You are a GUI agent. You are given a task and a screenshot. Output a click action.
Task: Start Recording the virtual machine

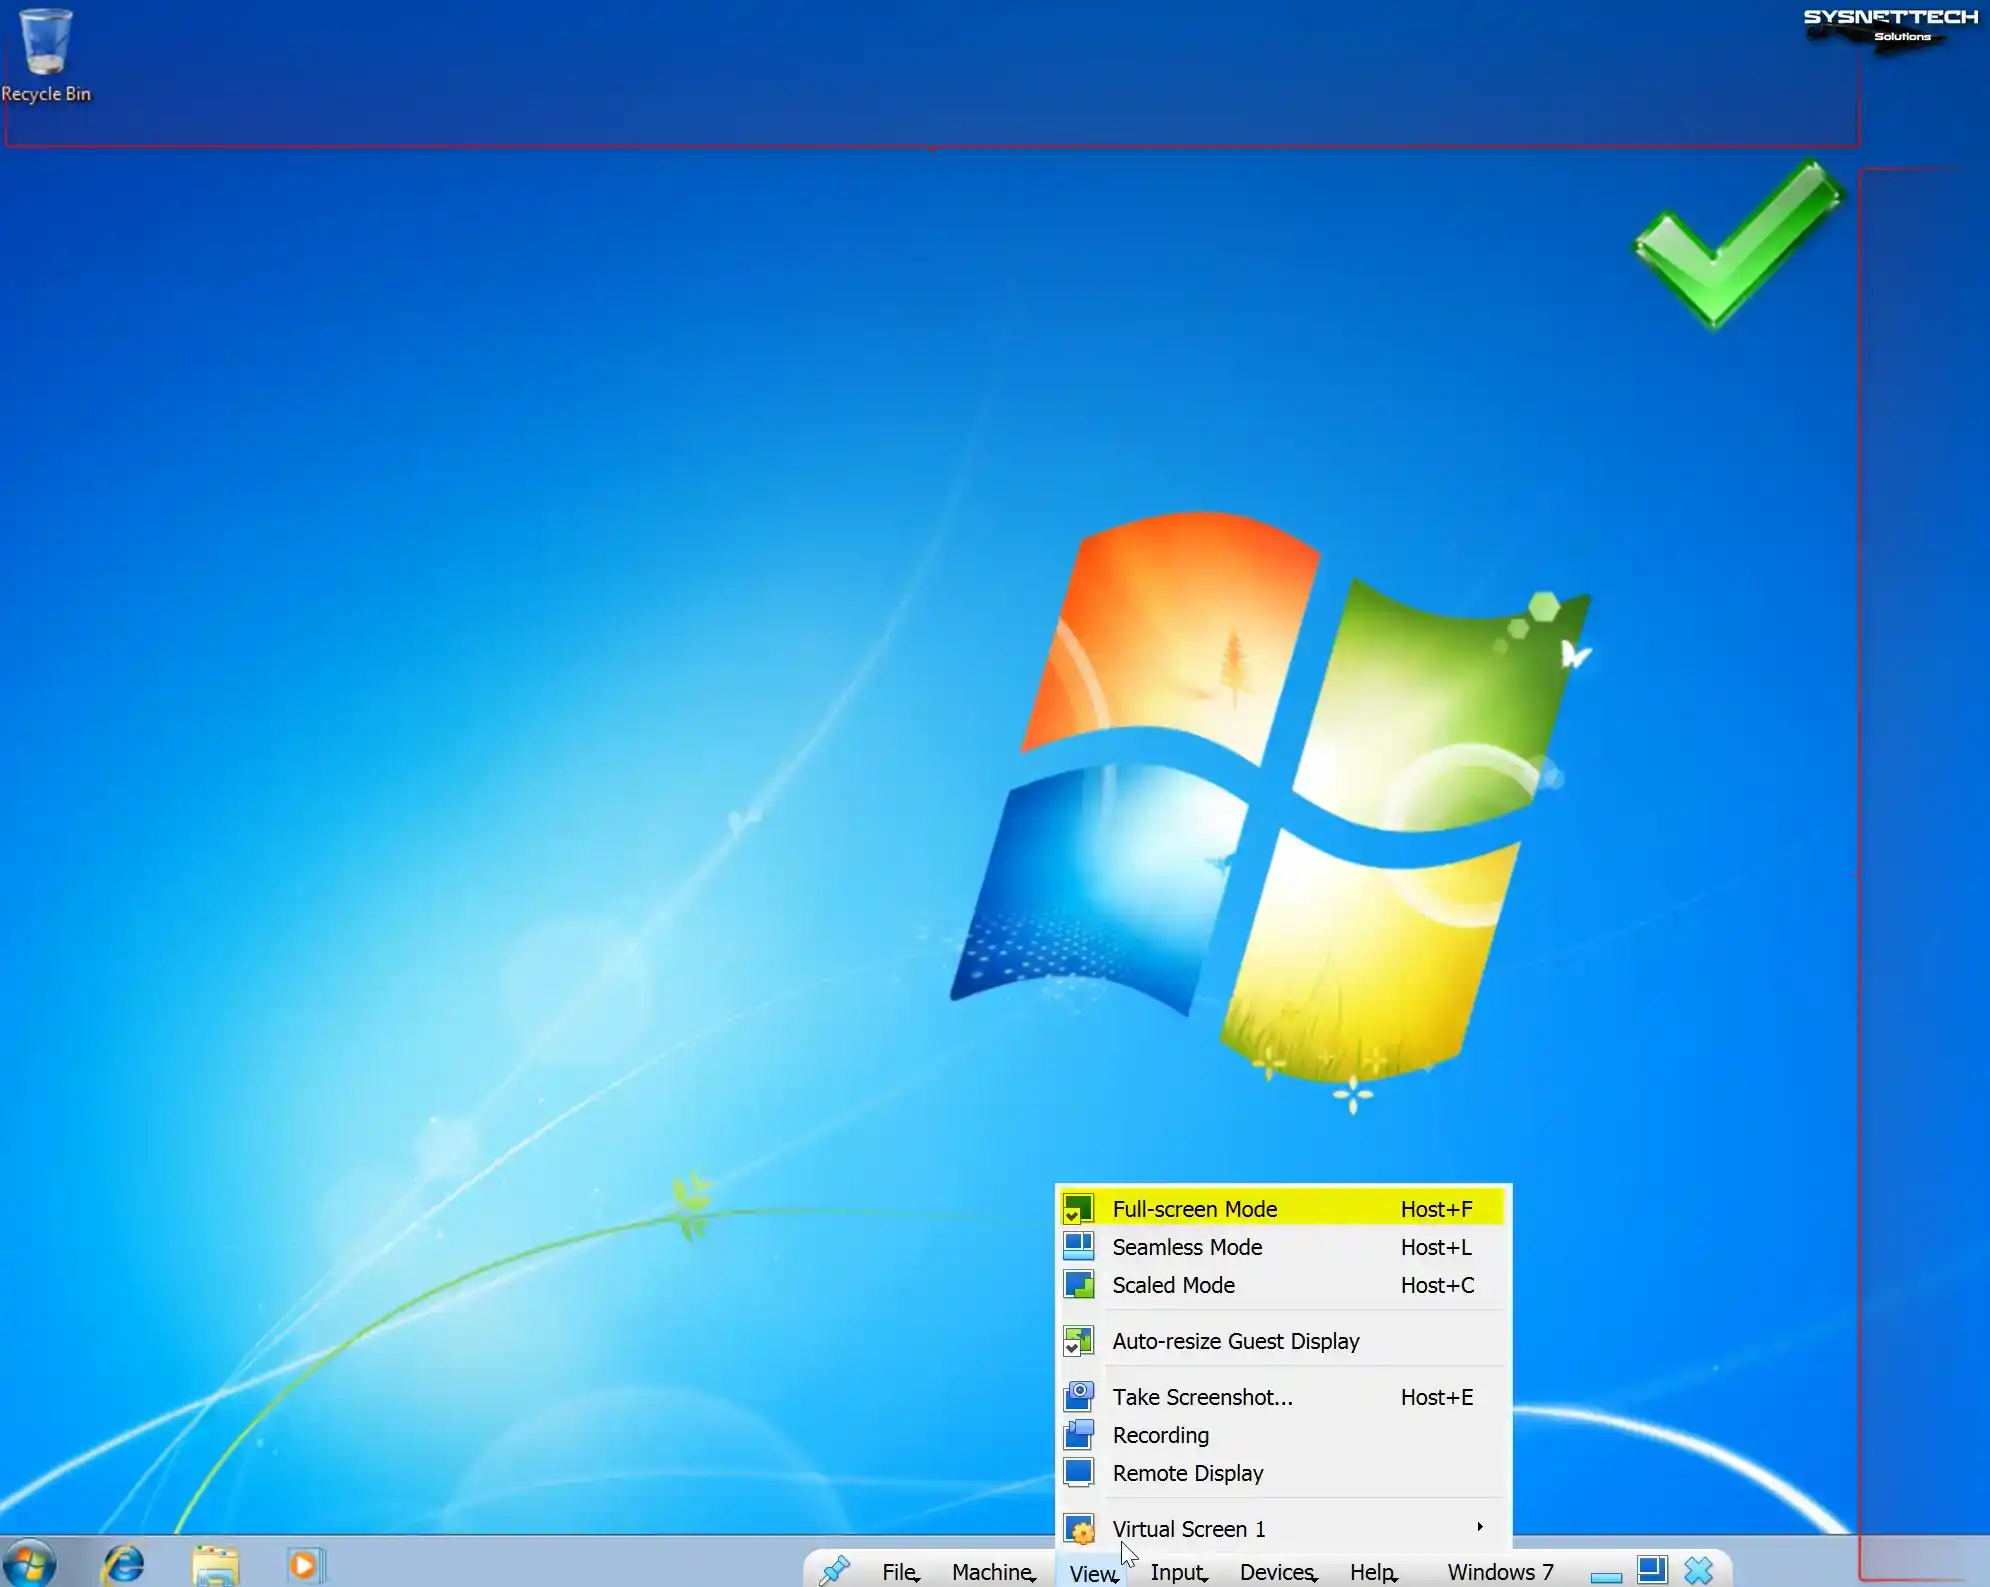(1159, 1433)
